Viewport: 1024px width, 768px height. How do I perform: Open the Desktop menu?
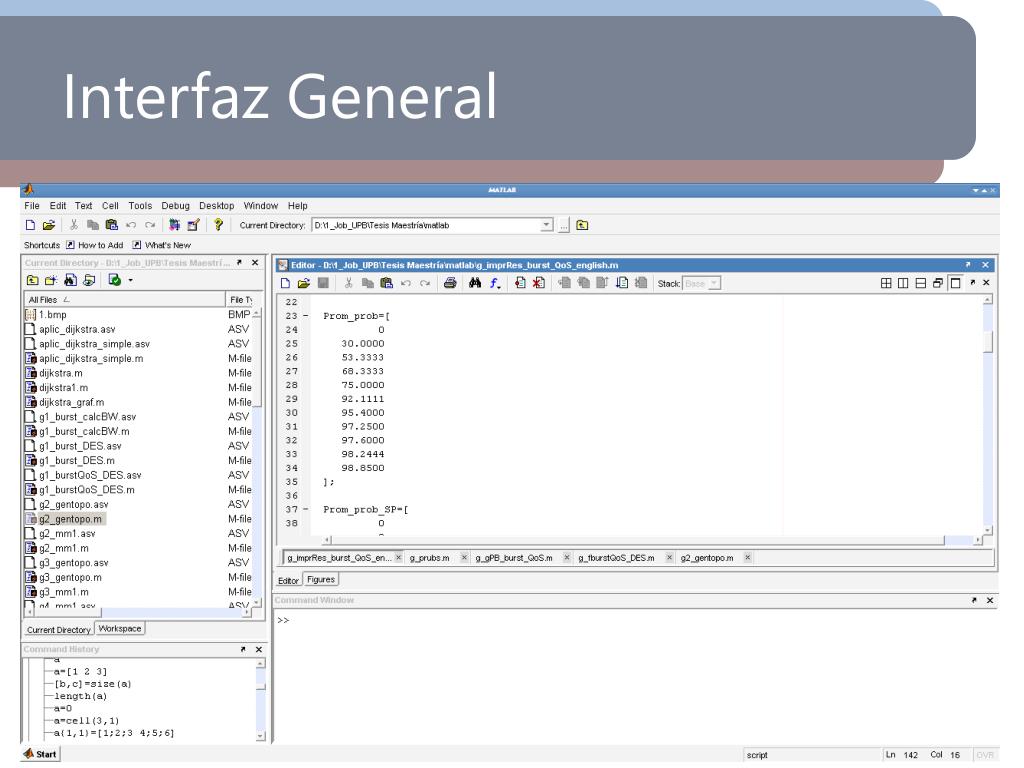[x=216, y=206]
